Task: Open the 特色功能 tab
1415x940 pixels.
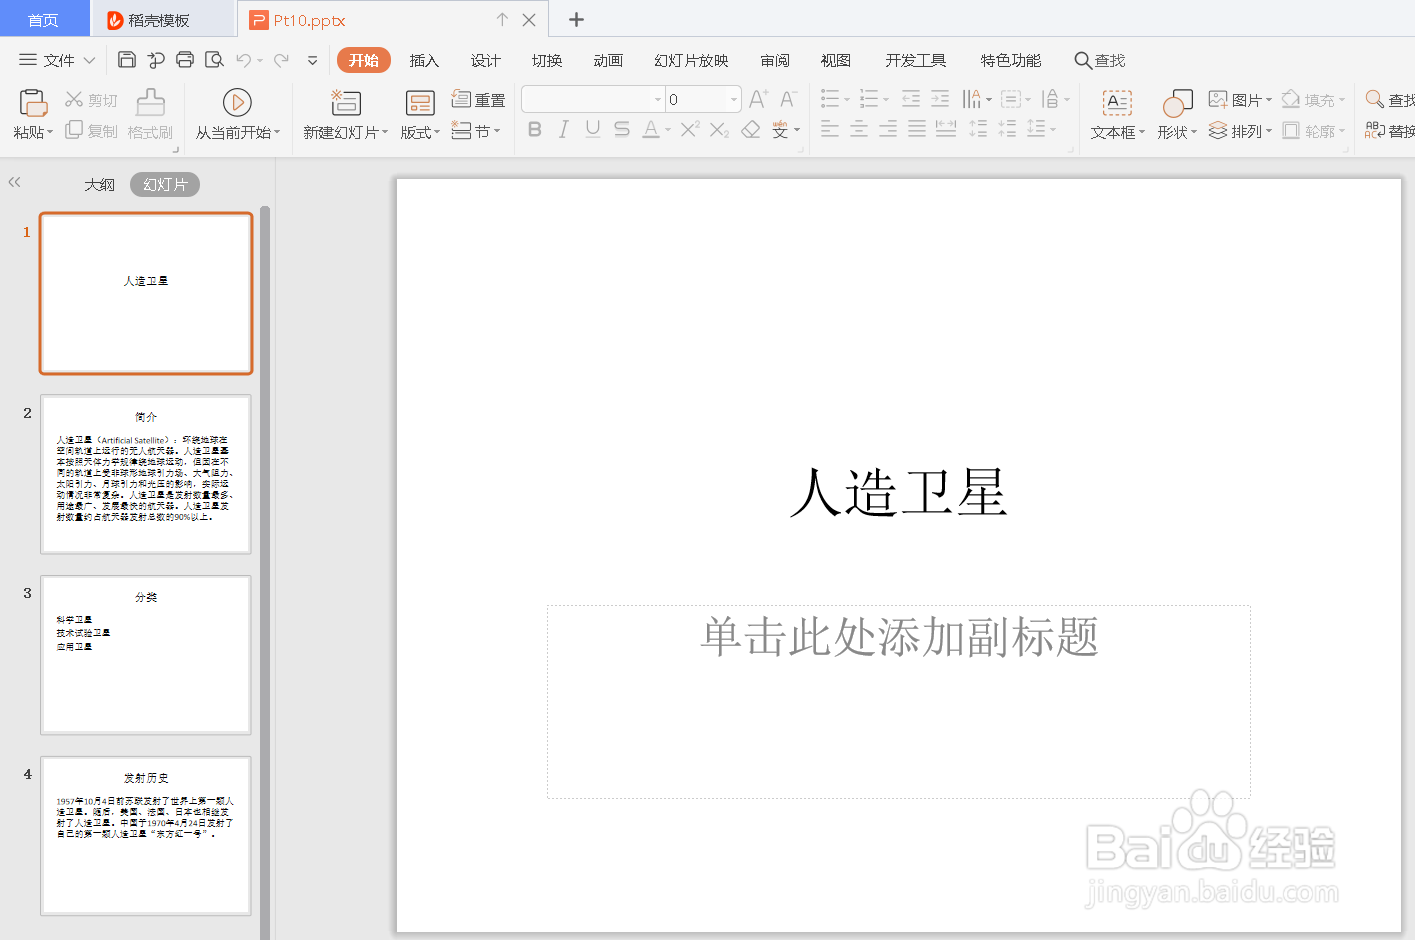Action: point(1010,60)
